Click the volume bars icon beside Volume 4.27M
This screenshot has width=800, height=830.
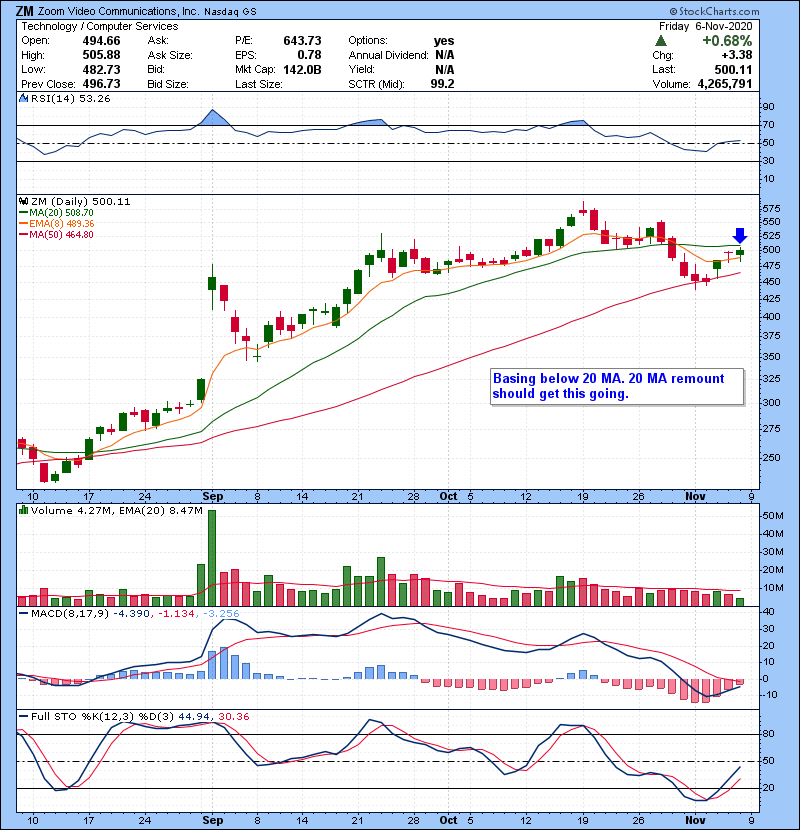pos(23,510)
